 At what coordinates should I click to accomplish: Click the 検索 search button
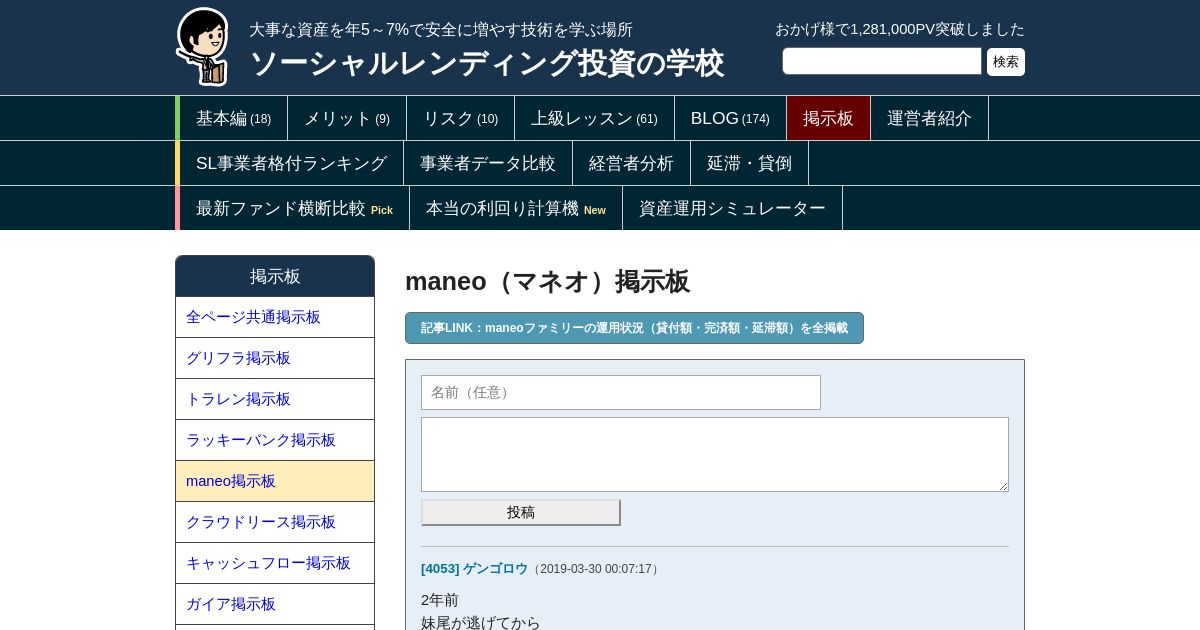point(1006,62)
